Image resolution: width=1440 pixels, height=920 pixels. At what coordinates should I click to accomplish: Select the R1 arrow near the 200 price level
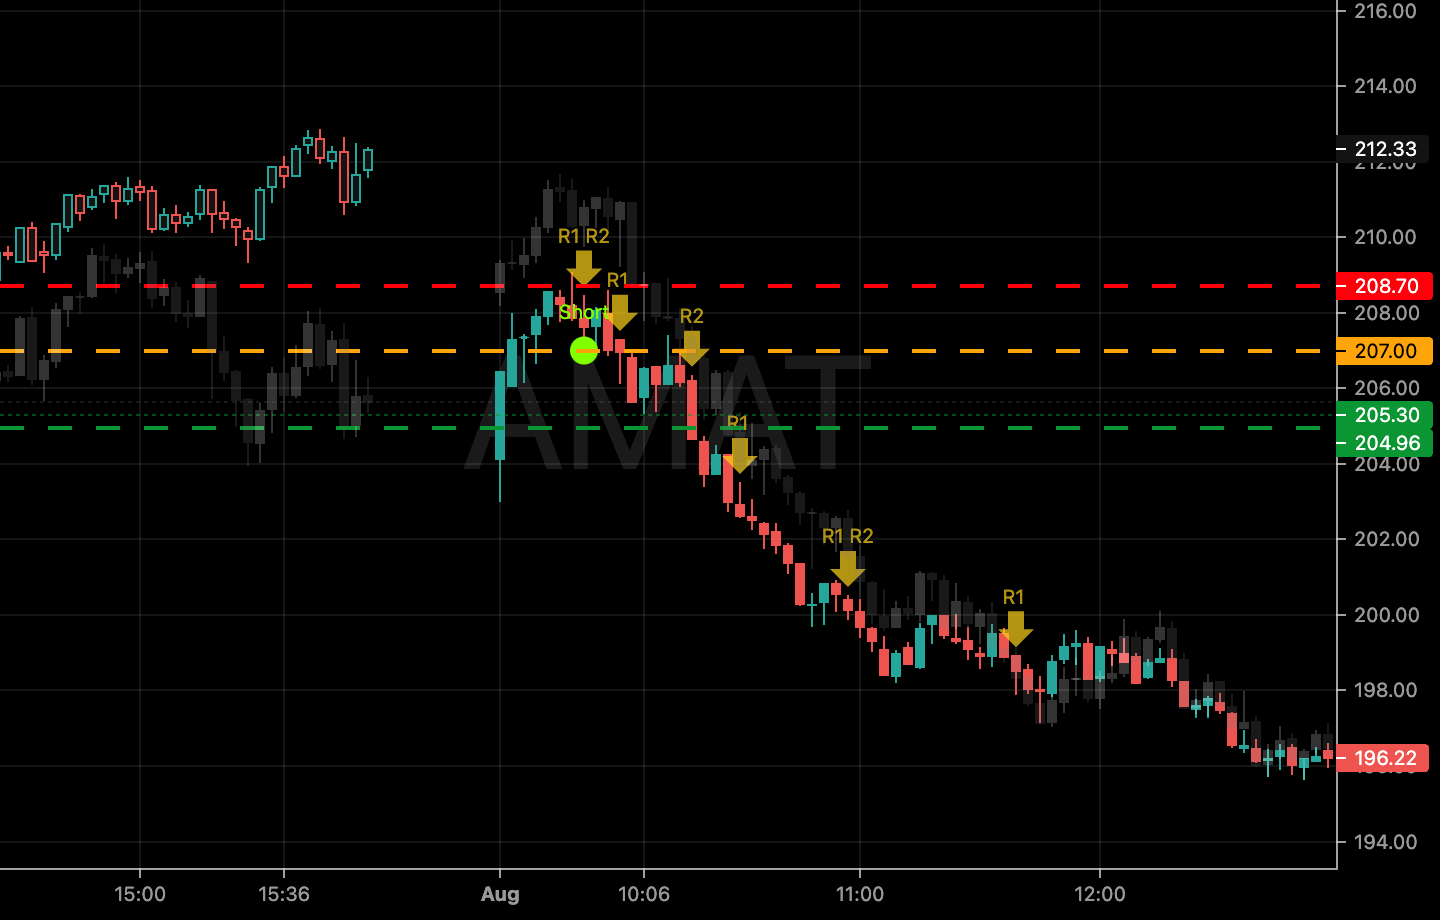(x=1015, y=628)
